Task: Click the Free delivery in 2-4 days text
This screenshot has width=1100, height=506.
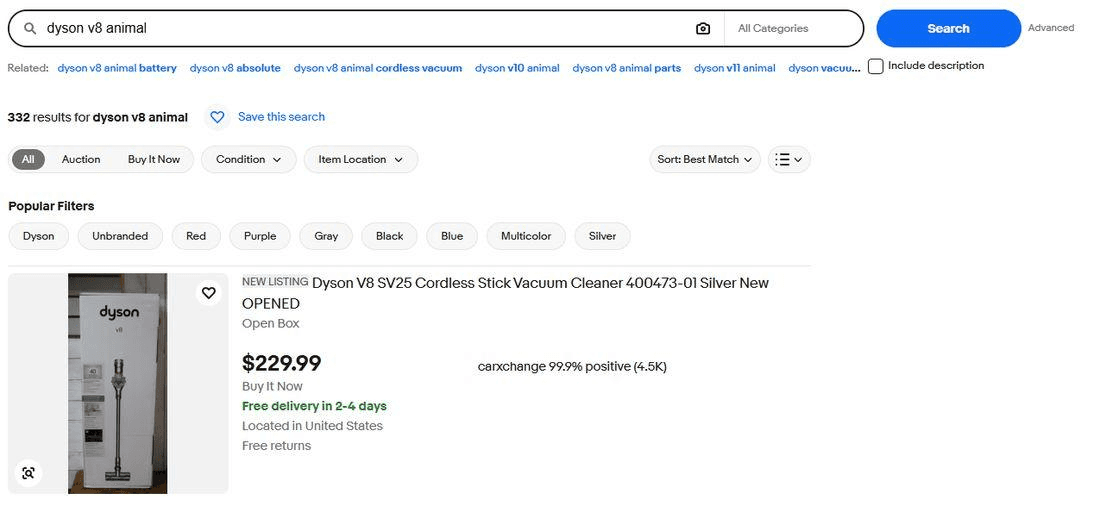Action: point(314,406)
